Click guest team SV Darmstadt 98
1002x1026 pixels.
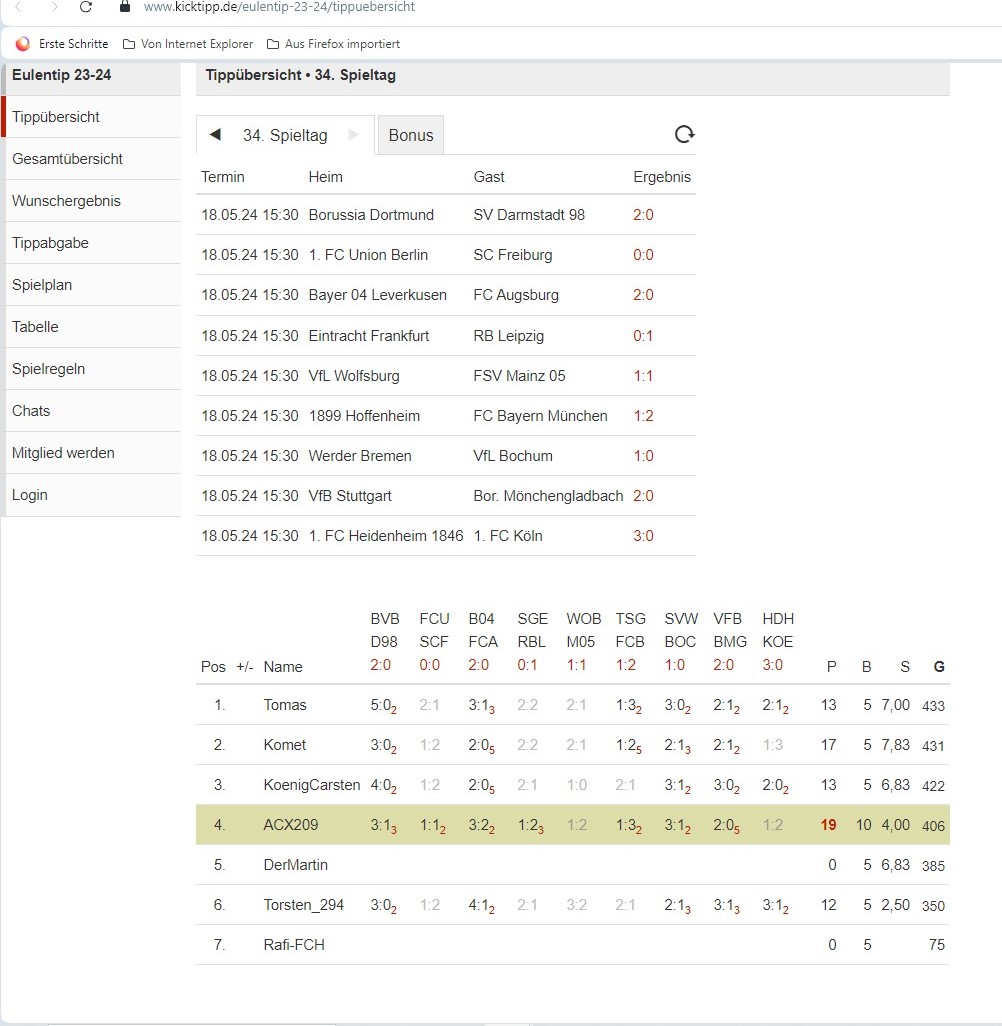click(x=529, y=215)
